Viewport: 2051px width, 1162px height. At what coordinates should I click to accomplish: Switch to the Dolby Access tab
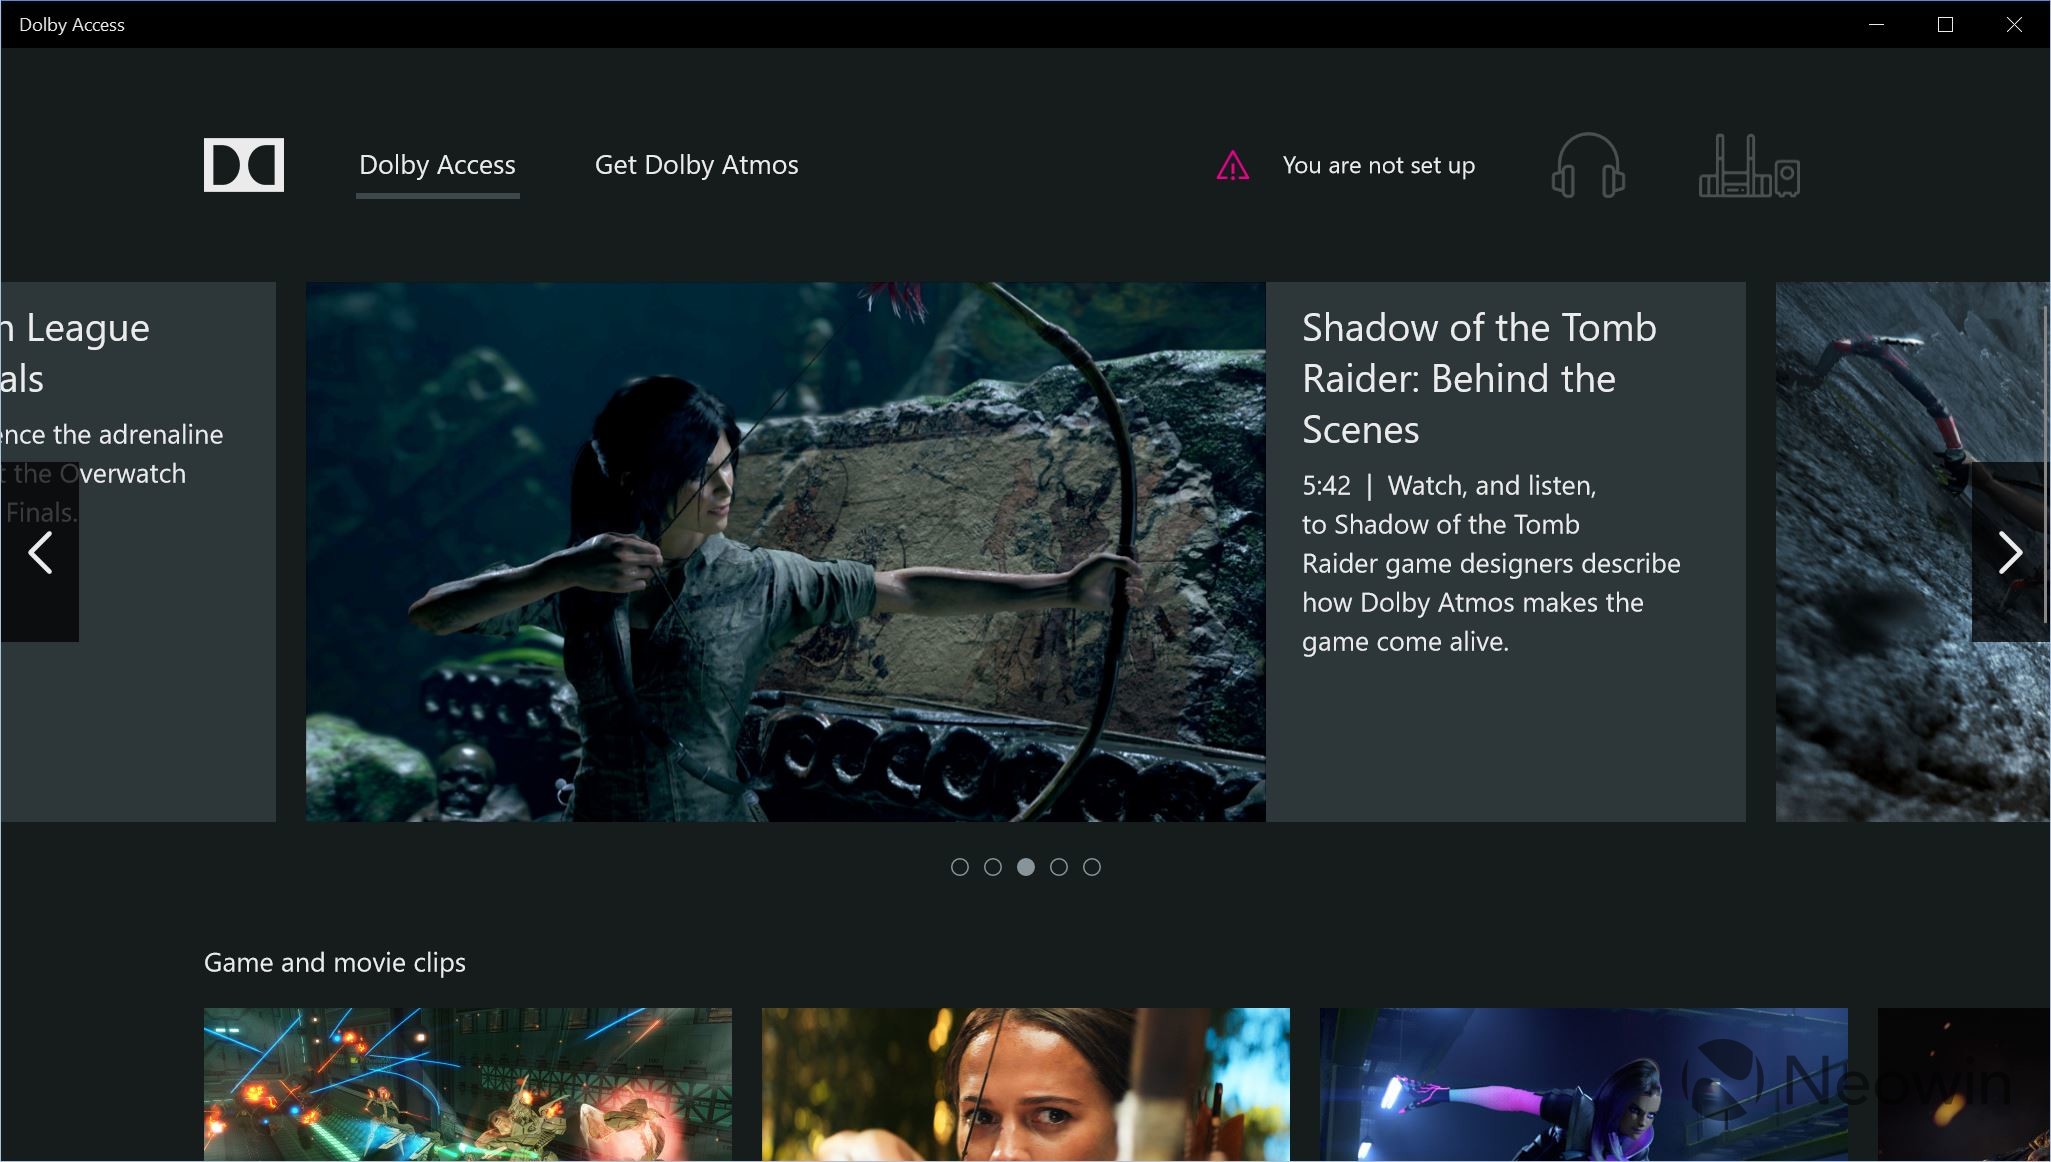pos(437,165)
